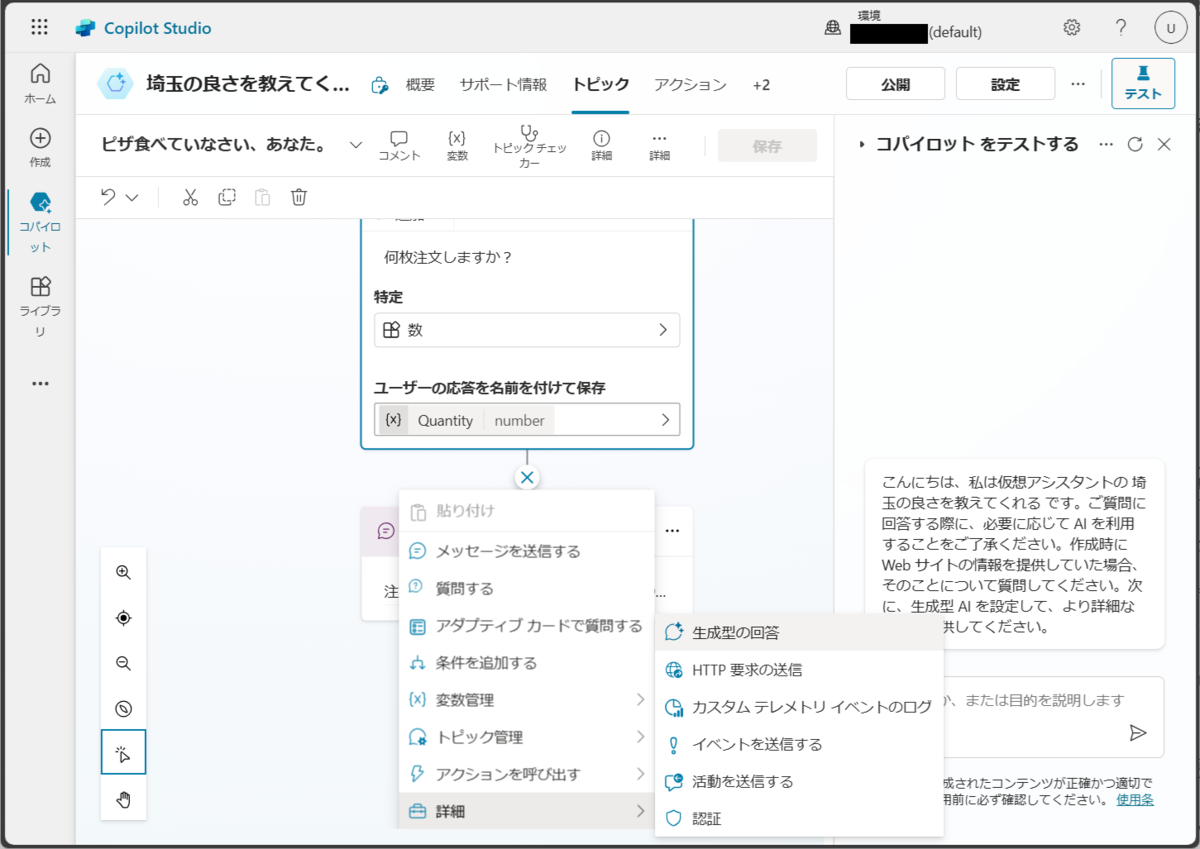Viewport: 1200px width, 849px height.
Task: Click the send arrow in the chat box
Action: pos(1137,733)
